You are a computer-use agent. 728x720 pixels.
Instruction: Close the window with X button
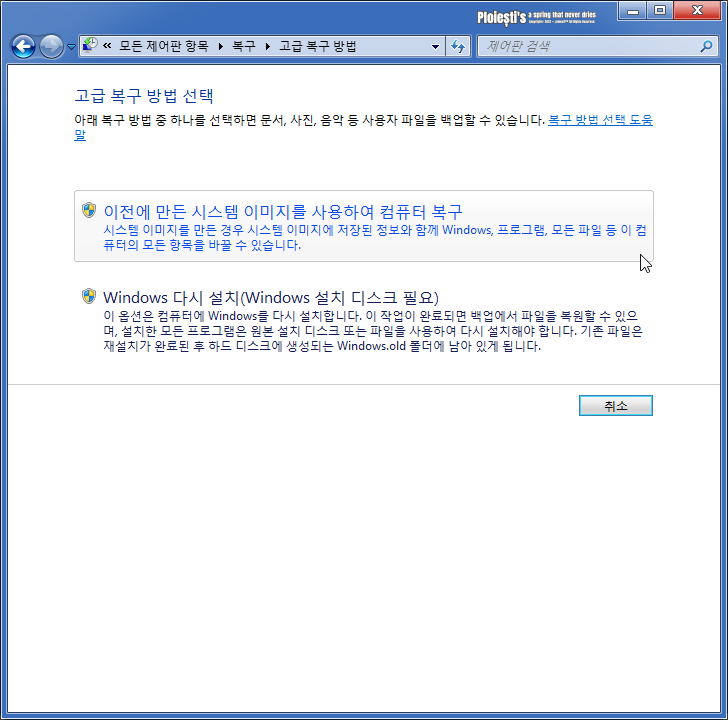tap(697, 11)
